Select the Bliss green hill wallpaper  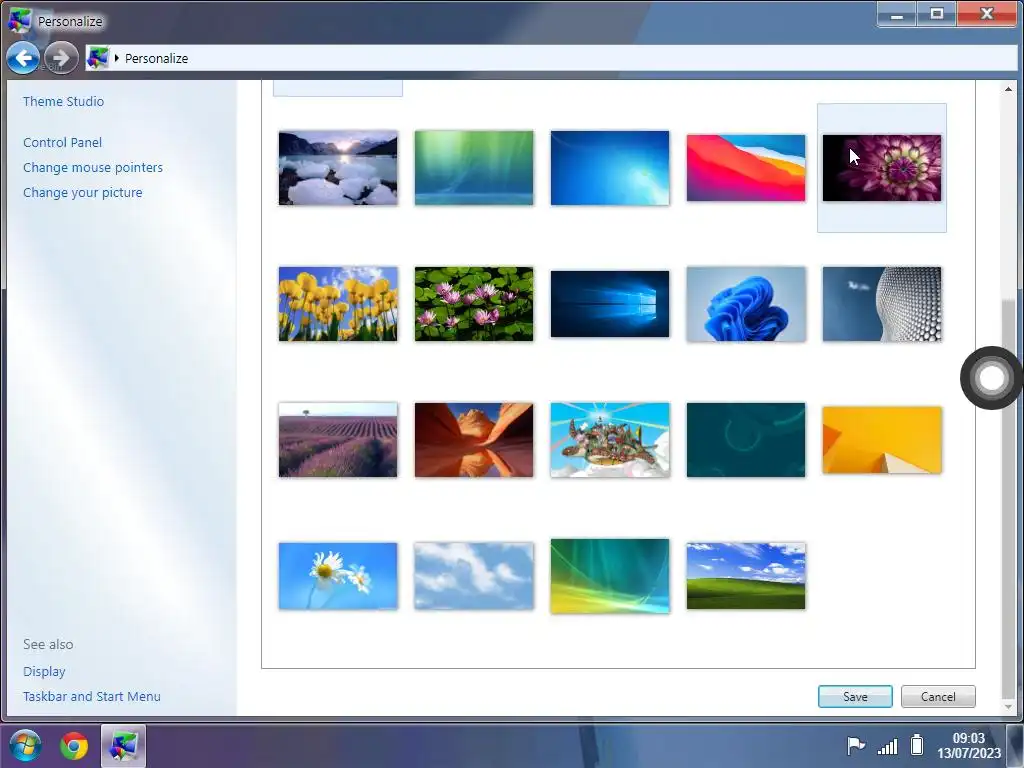tap(746, 575)
